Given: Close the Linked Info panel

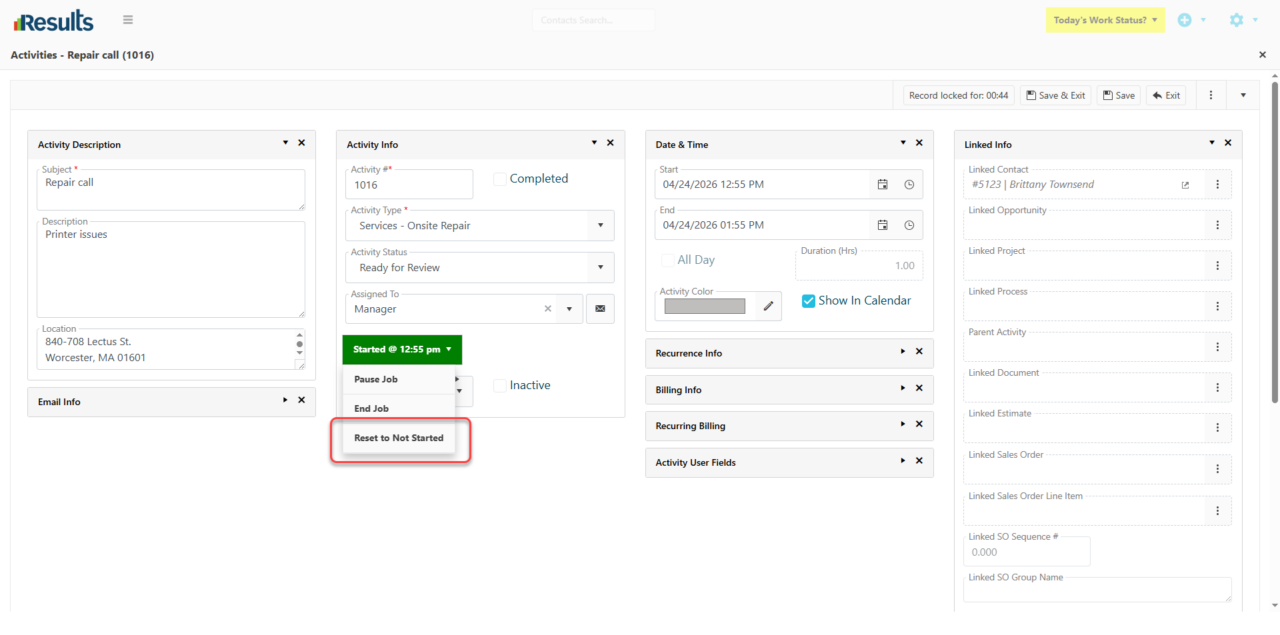Looking at the screenshot, I should [1228, 143].
